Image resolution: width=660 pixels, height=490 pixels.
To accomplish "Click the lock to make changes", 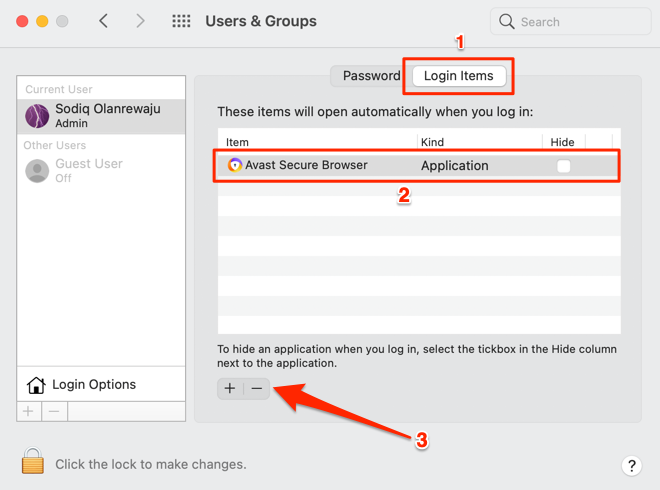I will 33,461.
